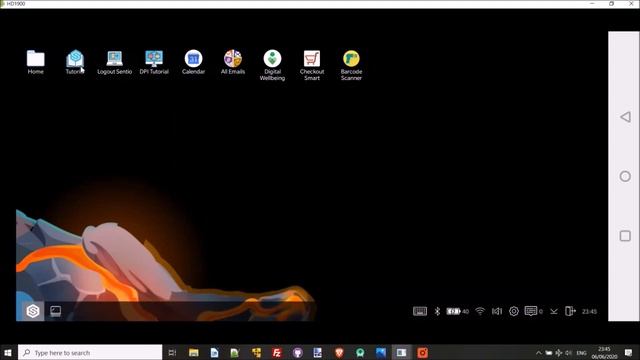Open File Explorer from Windows taskbar
Image resolution: width=640 pixels, height=360 pixels.
(x=193, y=352)
